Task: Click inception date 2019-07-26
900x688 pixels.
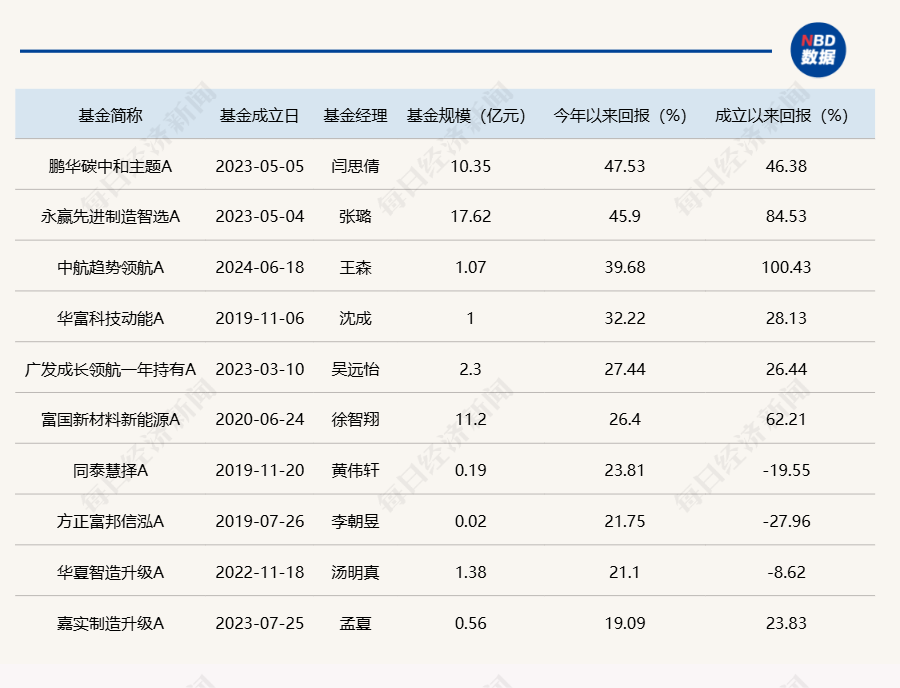Action: (259, 521)
